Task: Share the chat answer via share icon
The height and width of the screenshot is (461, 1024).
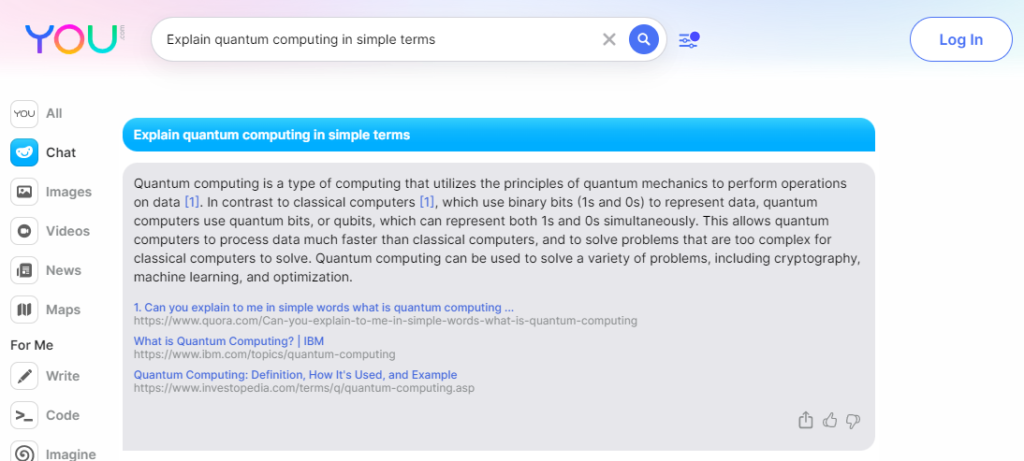Action: pyautogui.click(x=806, y=420)
